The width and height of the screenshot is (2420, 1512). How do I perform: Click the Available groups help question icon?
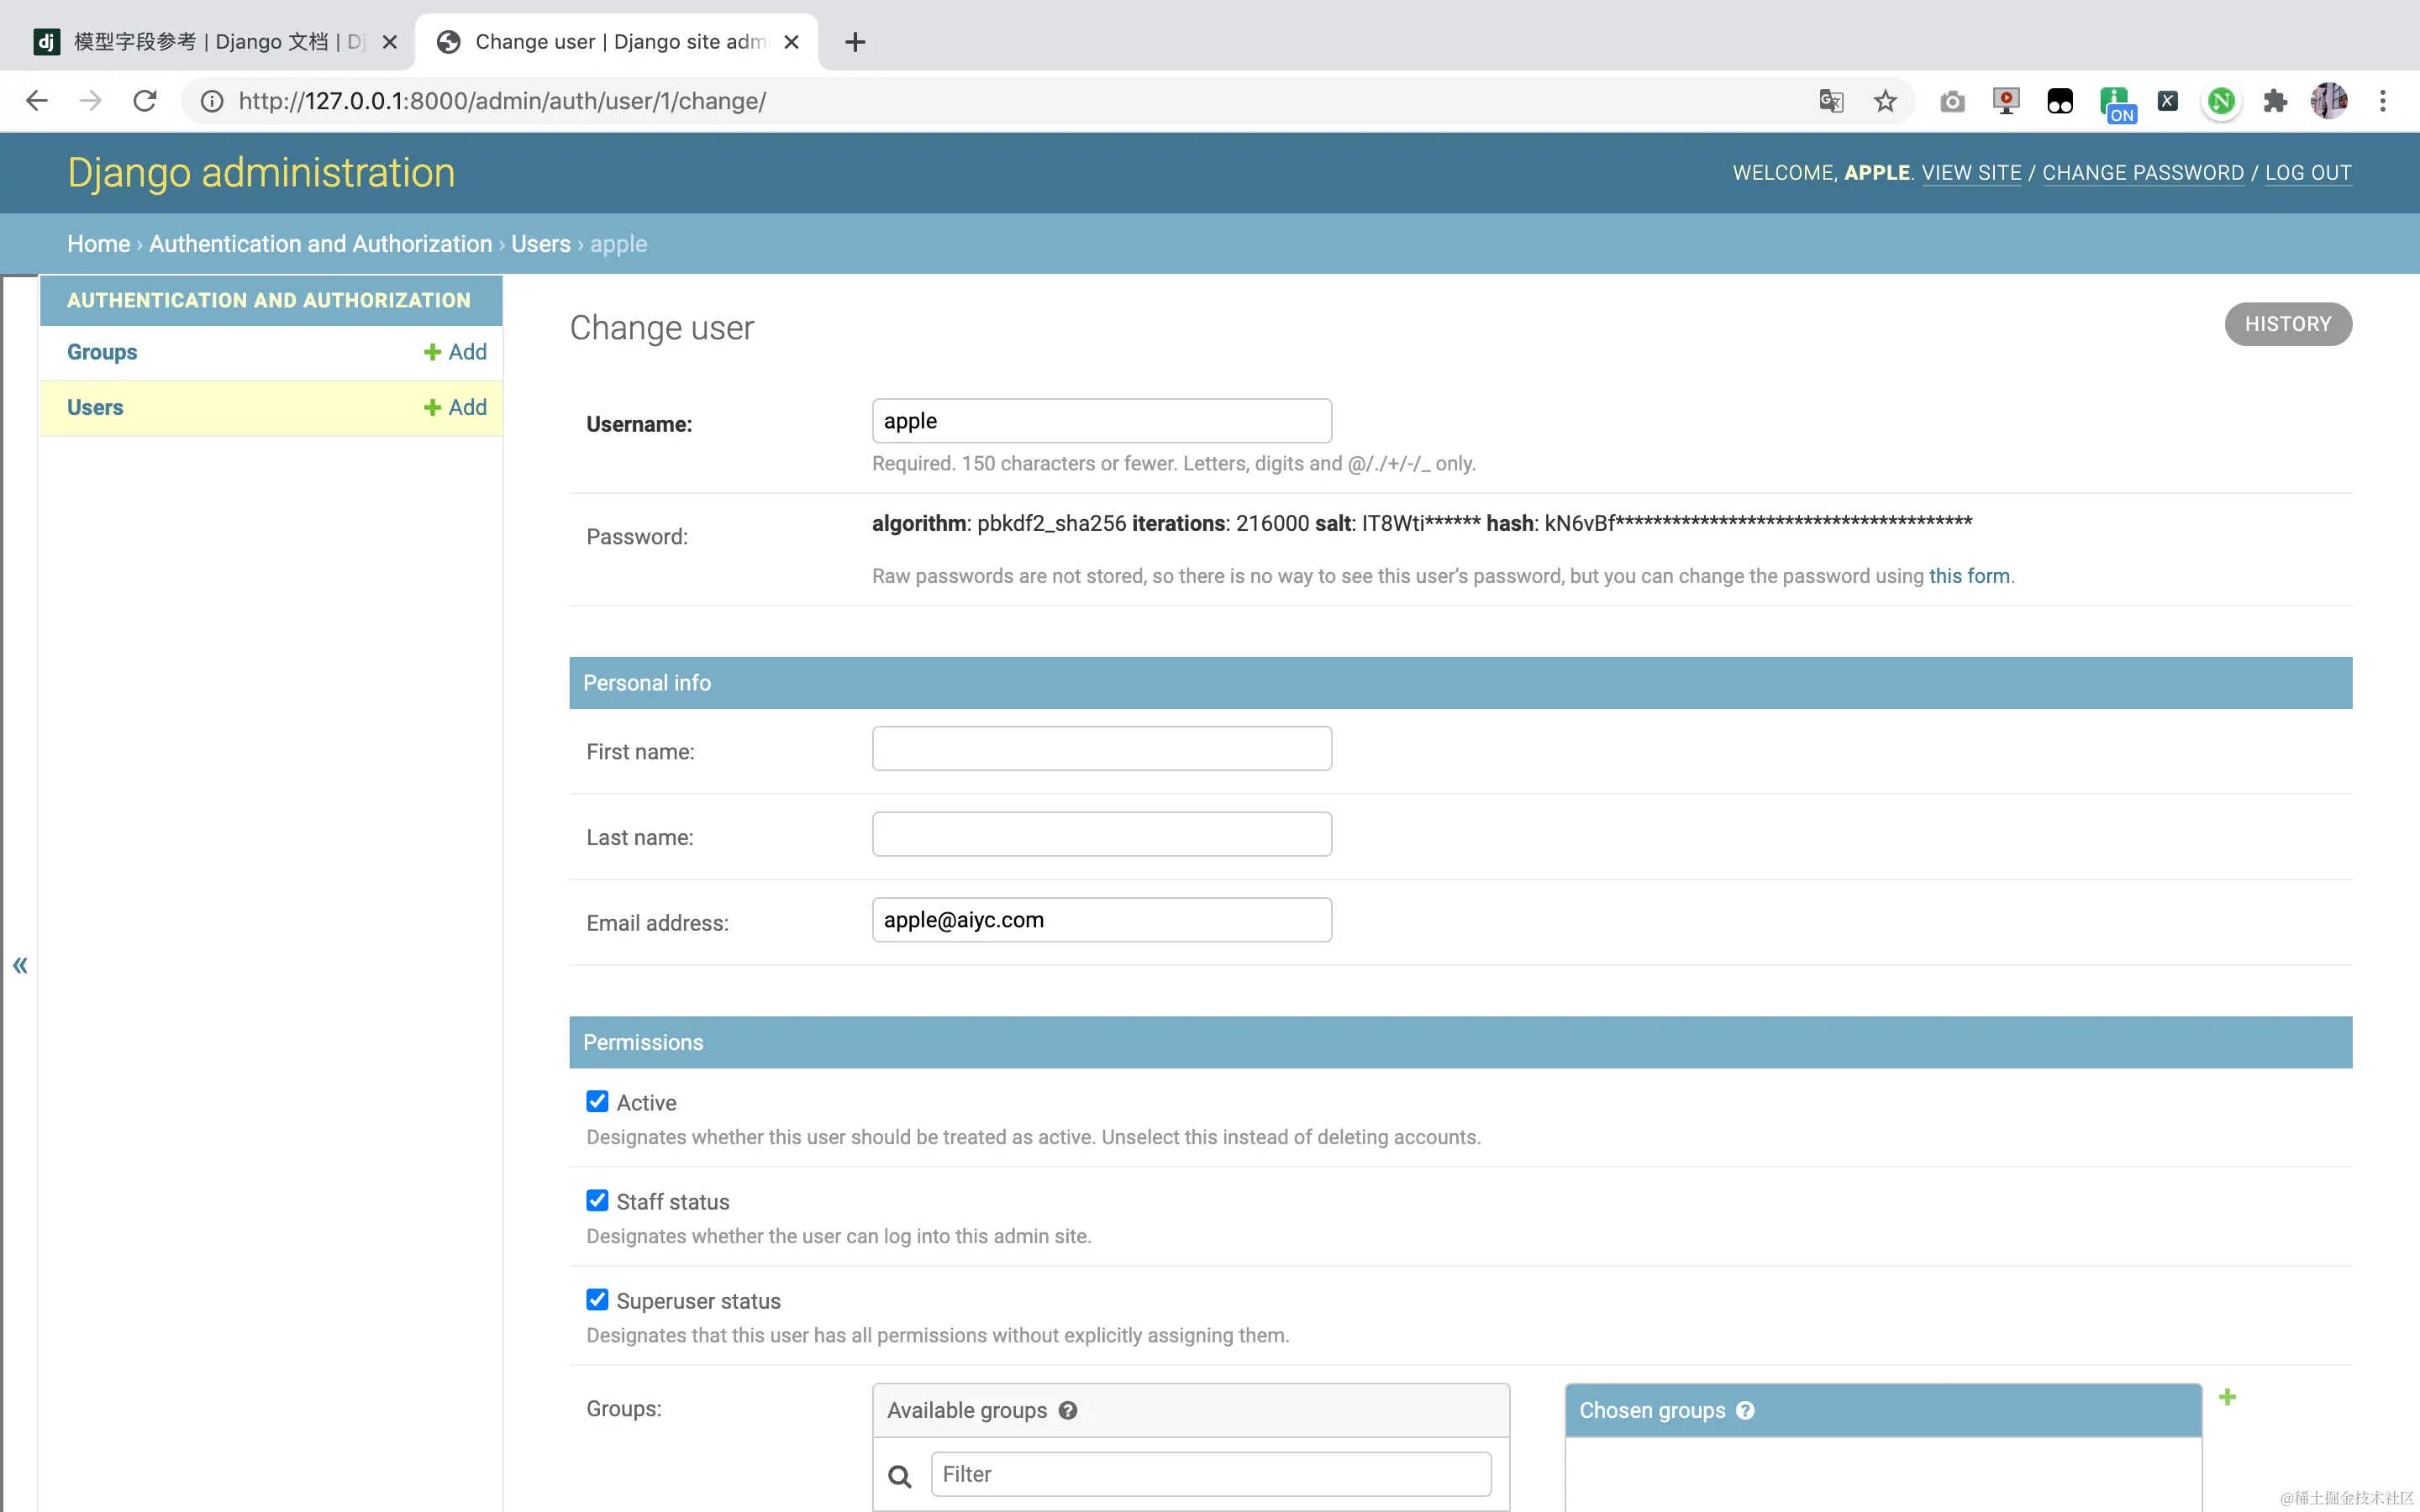(1068, 1410)
